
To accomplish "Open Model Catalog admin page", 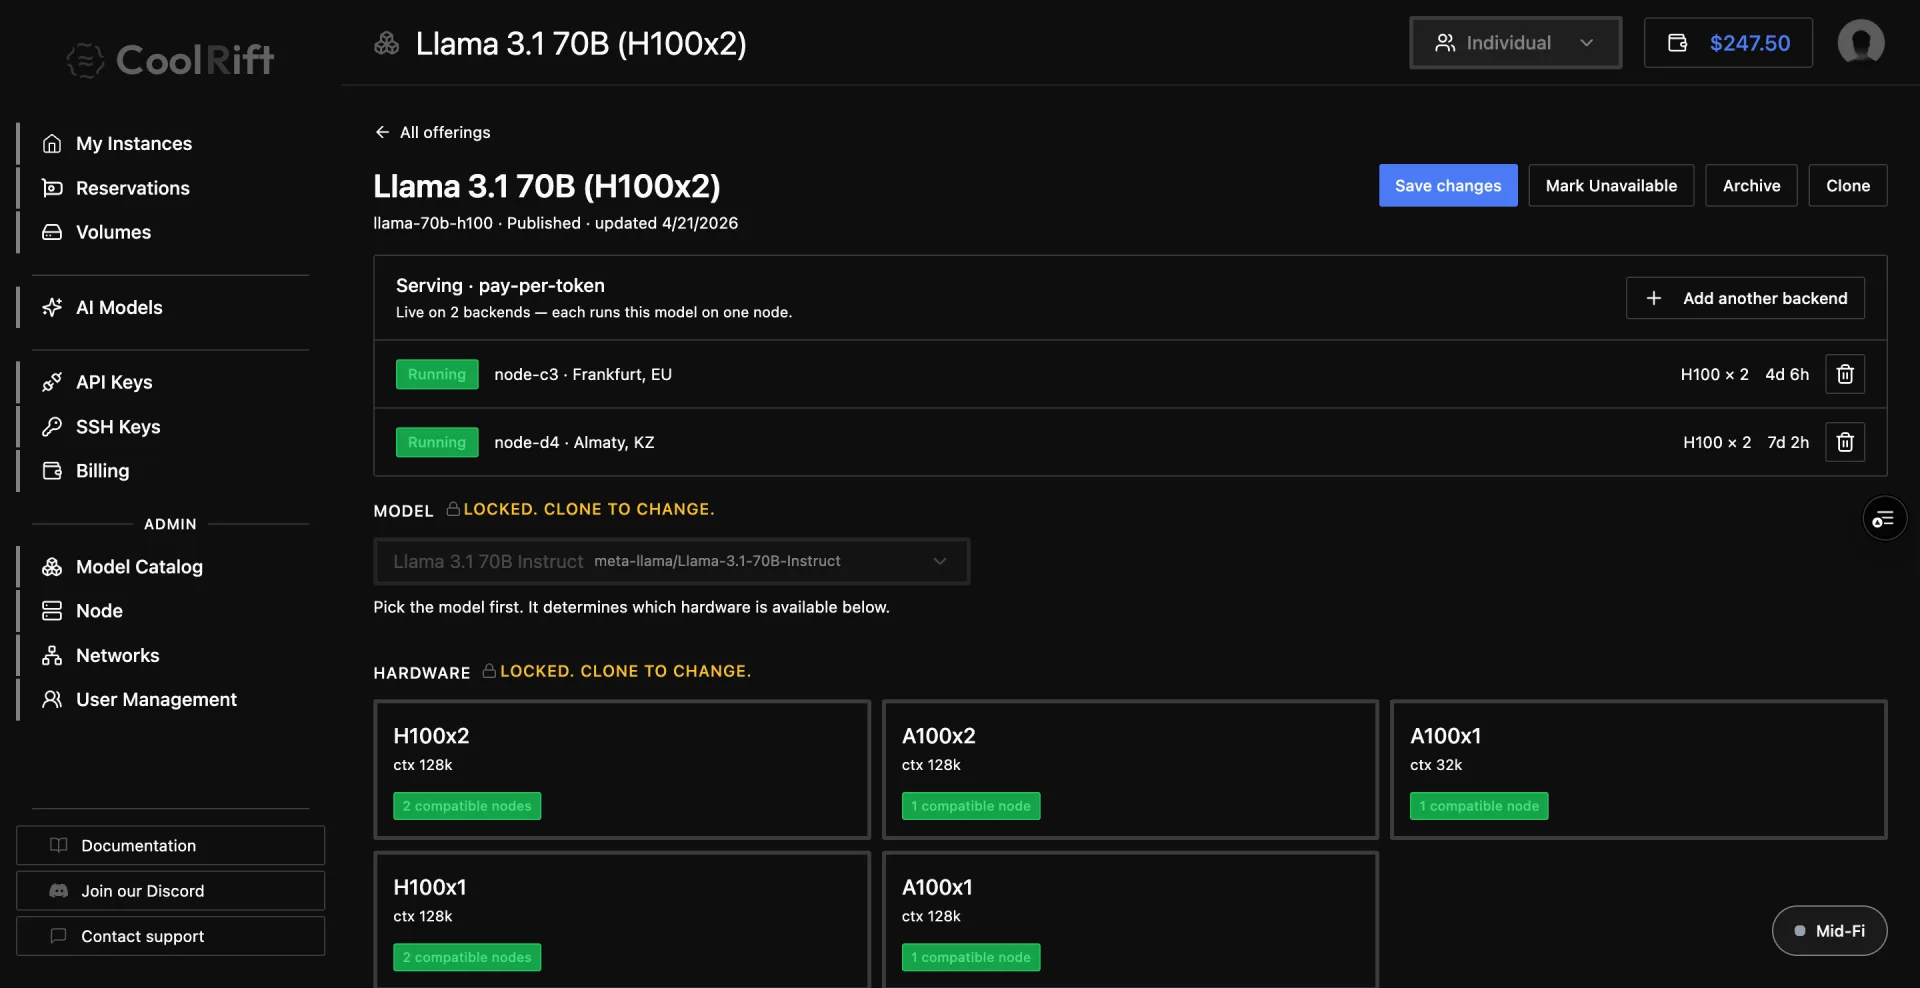I will coord(139,567).
